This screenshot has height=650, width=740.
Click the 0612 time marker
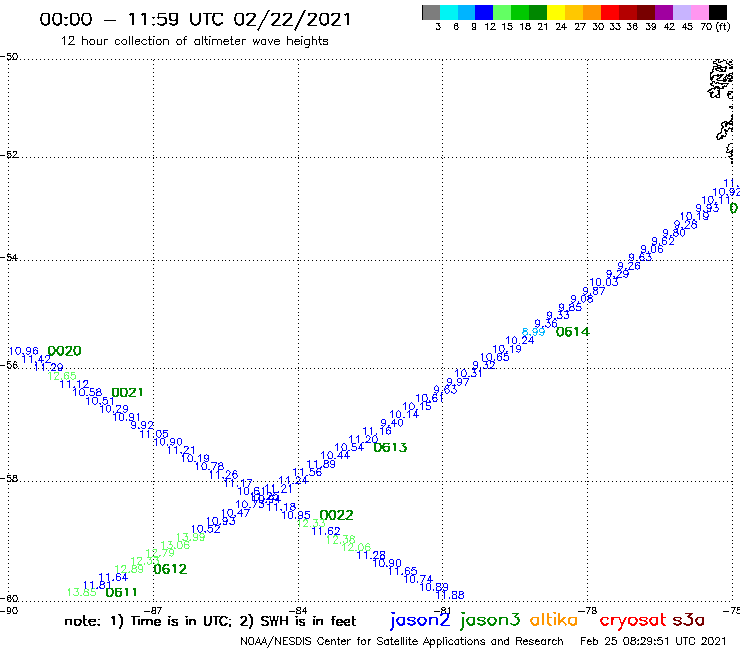click(170, 569)
